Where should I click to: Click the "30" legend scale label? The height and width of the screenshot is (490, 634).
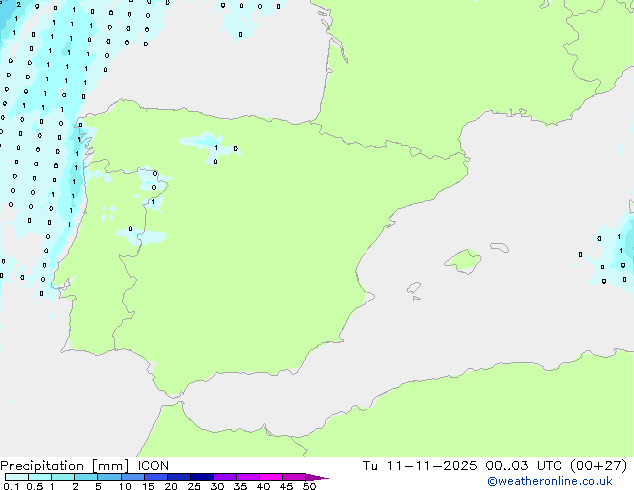[217, 486]
